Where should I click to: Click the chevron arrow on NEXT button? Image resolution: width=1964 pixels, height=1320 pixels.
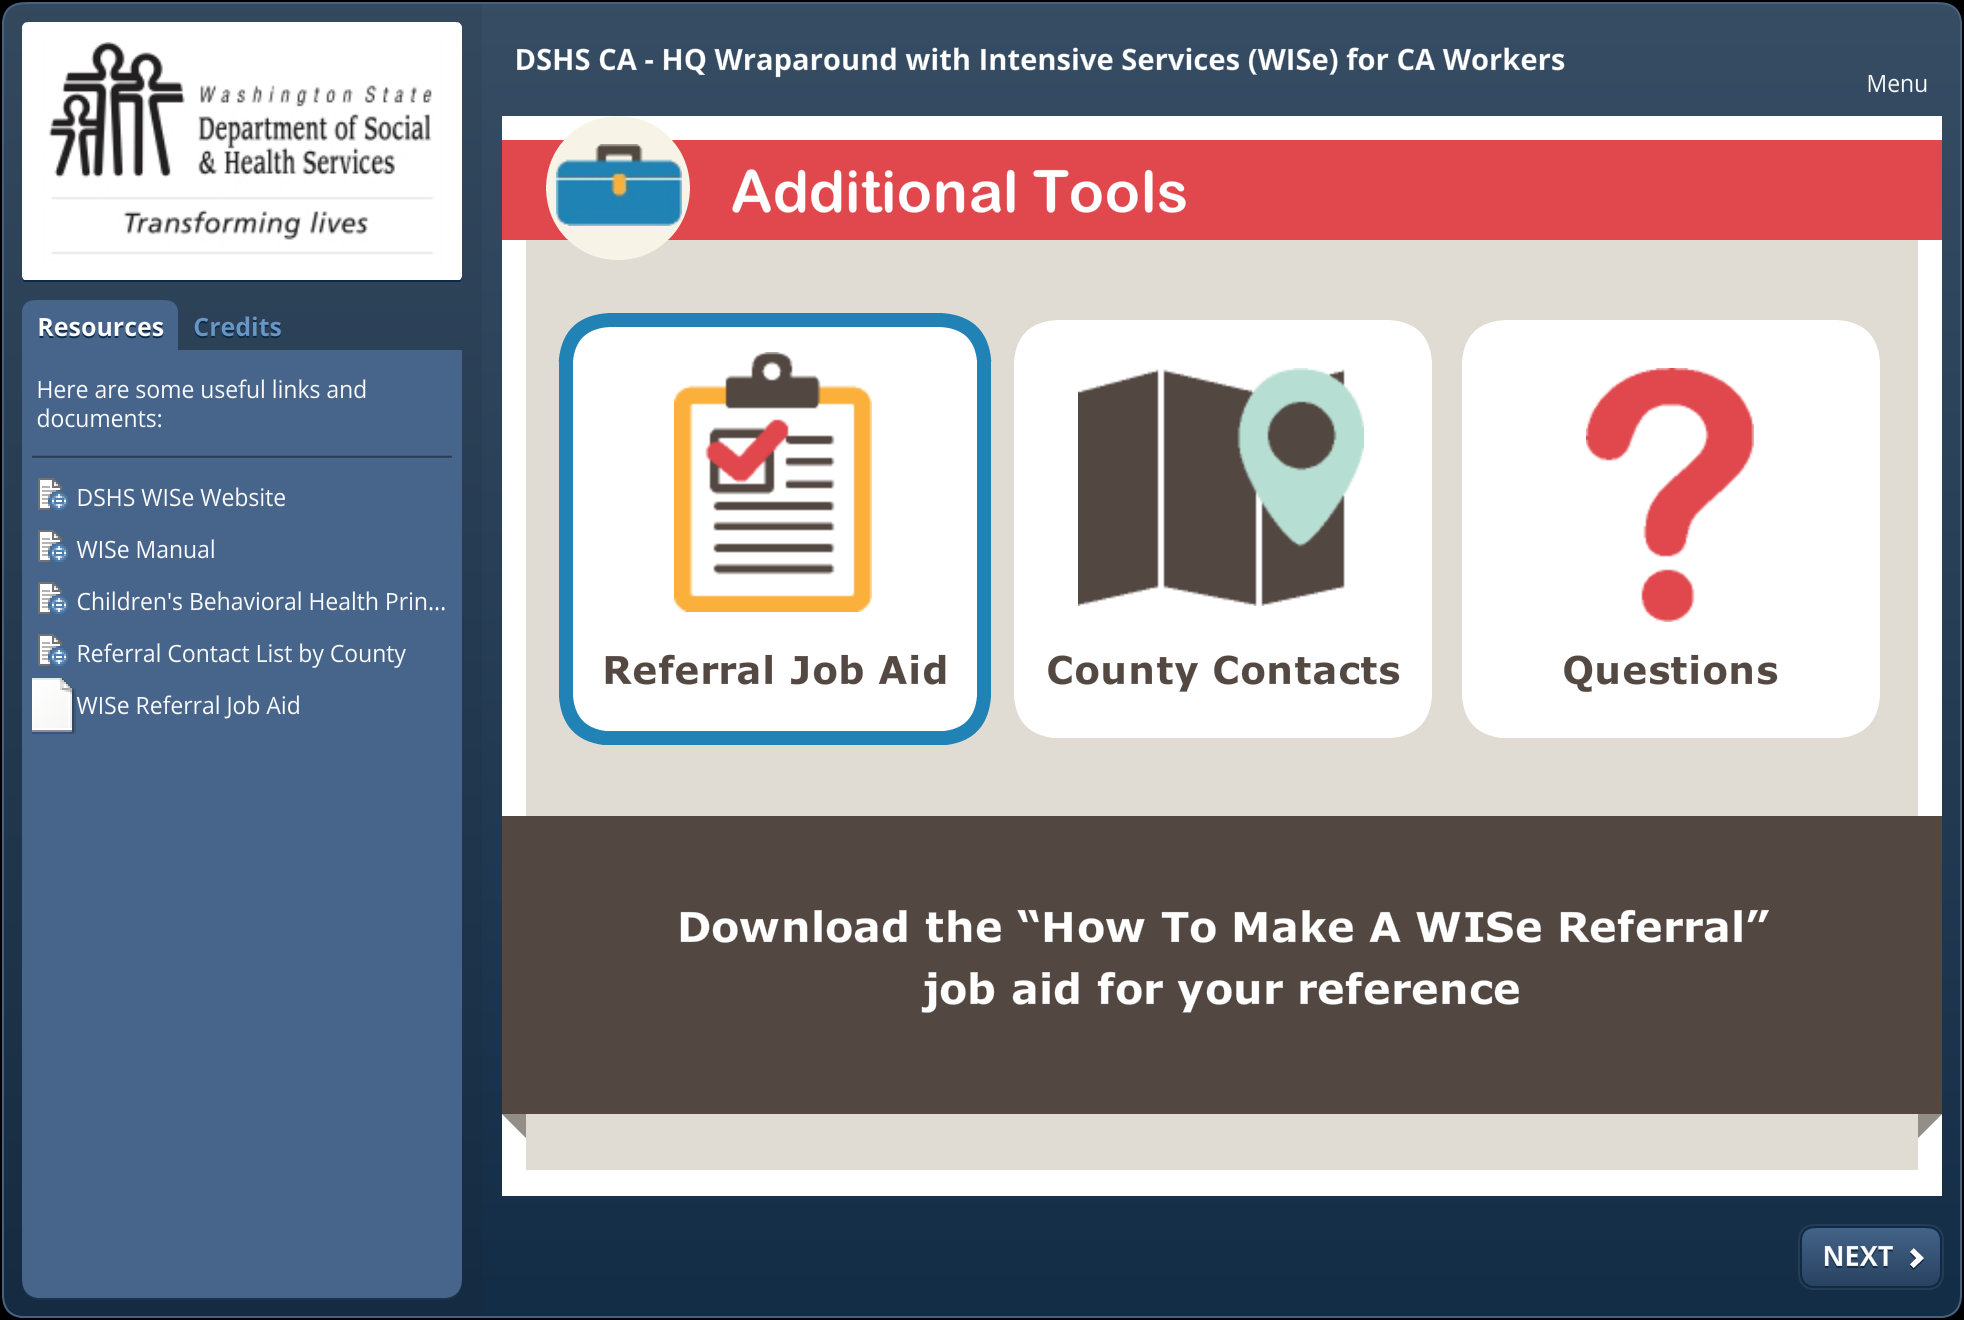click(1916, 1257)
